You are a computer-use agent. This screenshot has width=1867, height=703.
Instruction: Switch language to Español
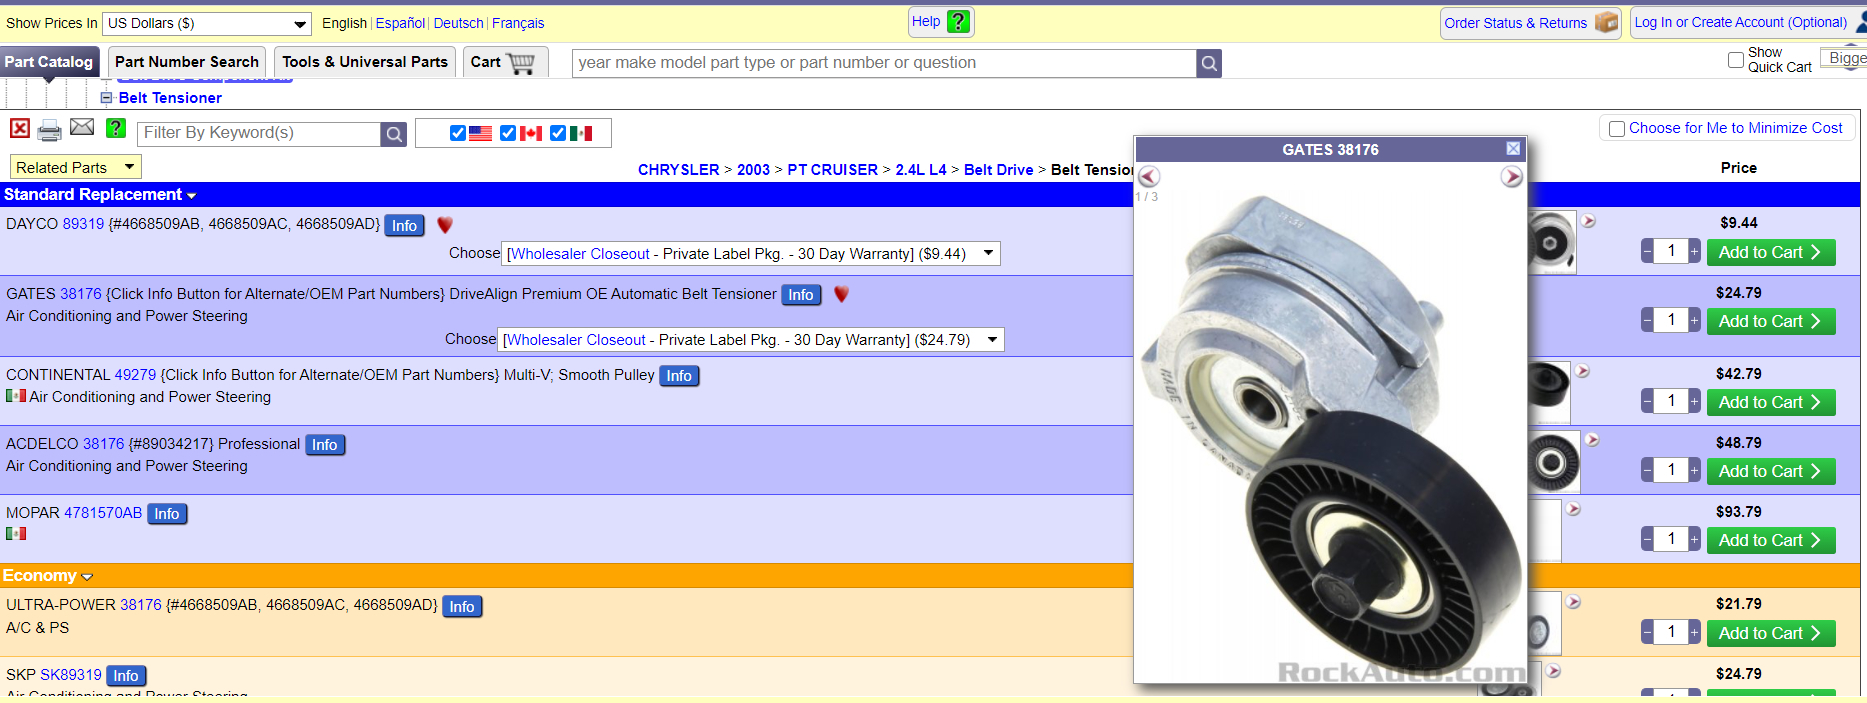[x=400, y=23]
